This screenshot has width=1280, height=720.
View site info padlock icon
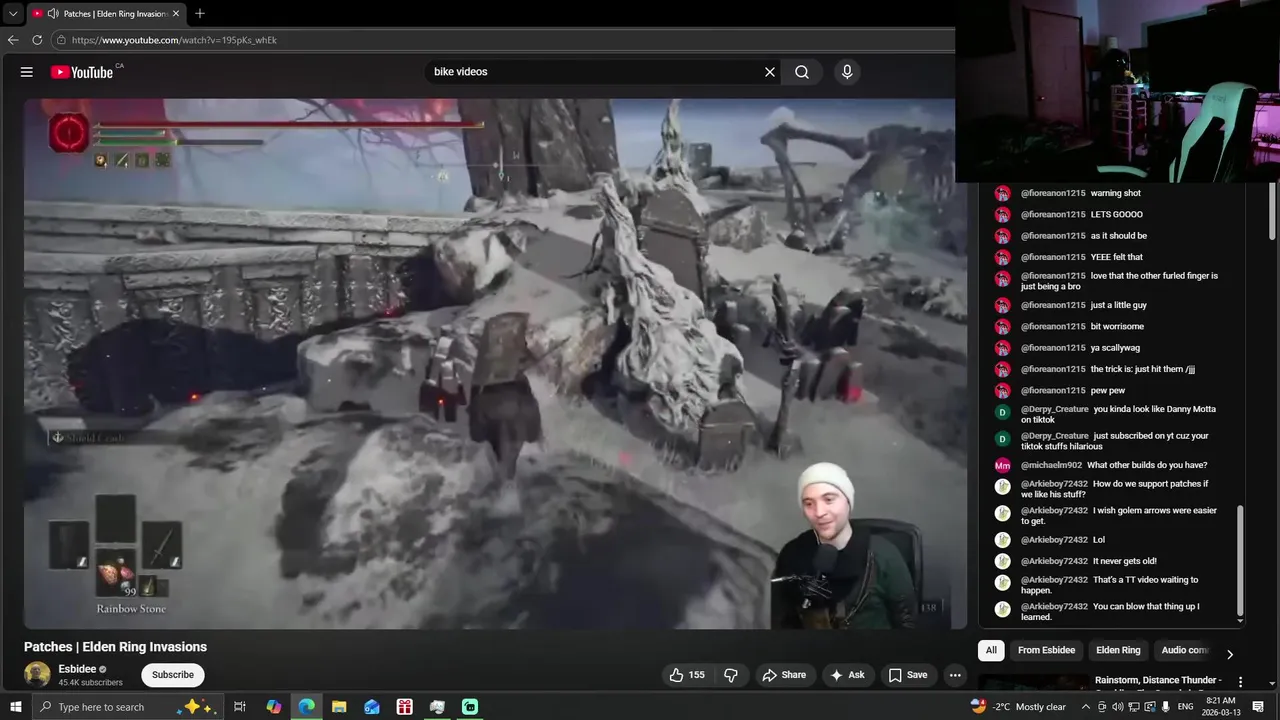point(61,40)
